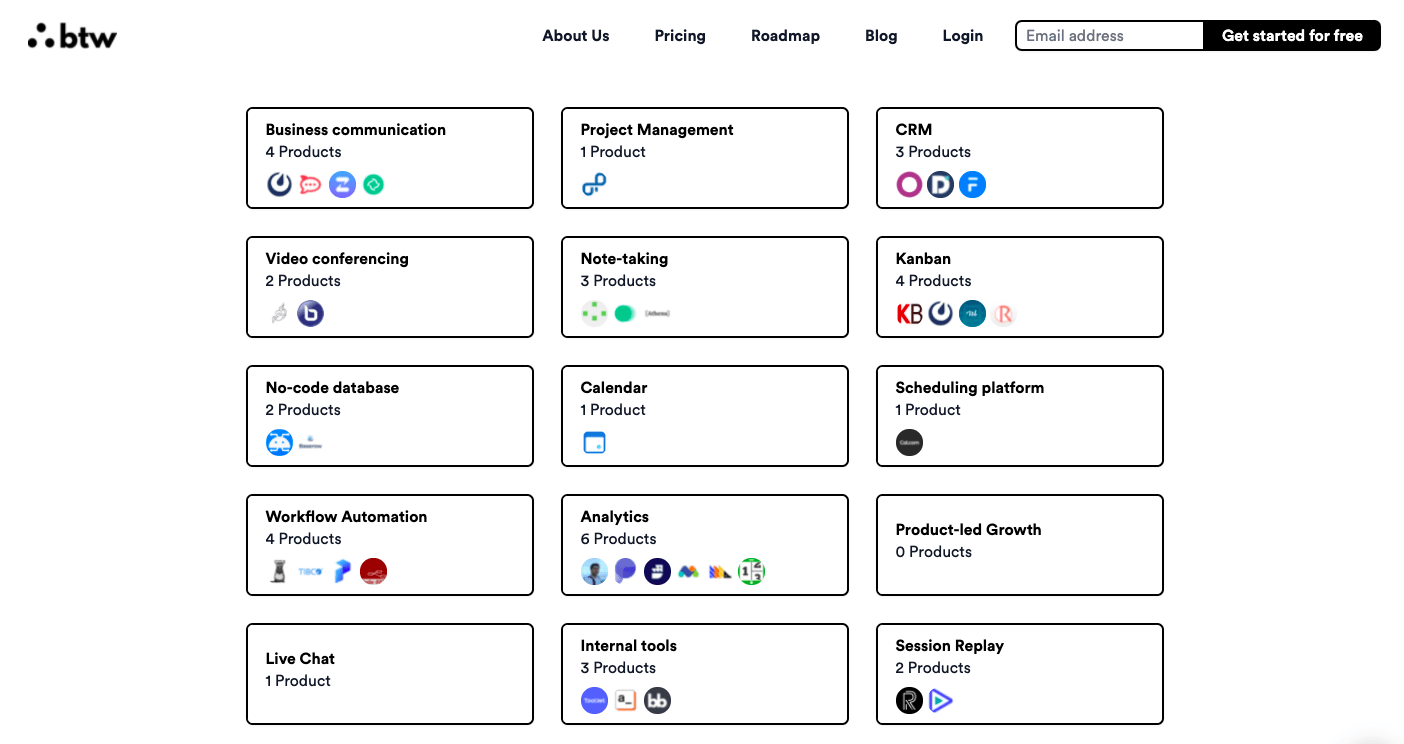Screen dimensions: 1404x744
Task: Click the blue play icon under Session Replay
Action: [x=941, y=700]
